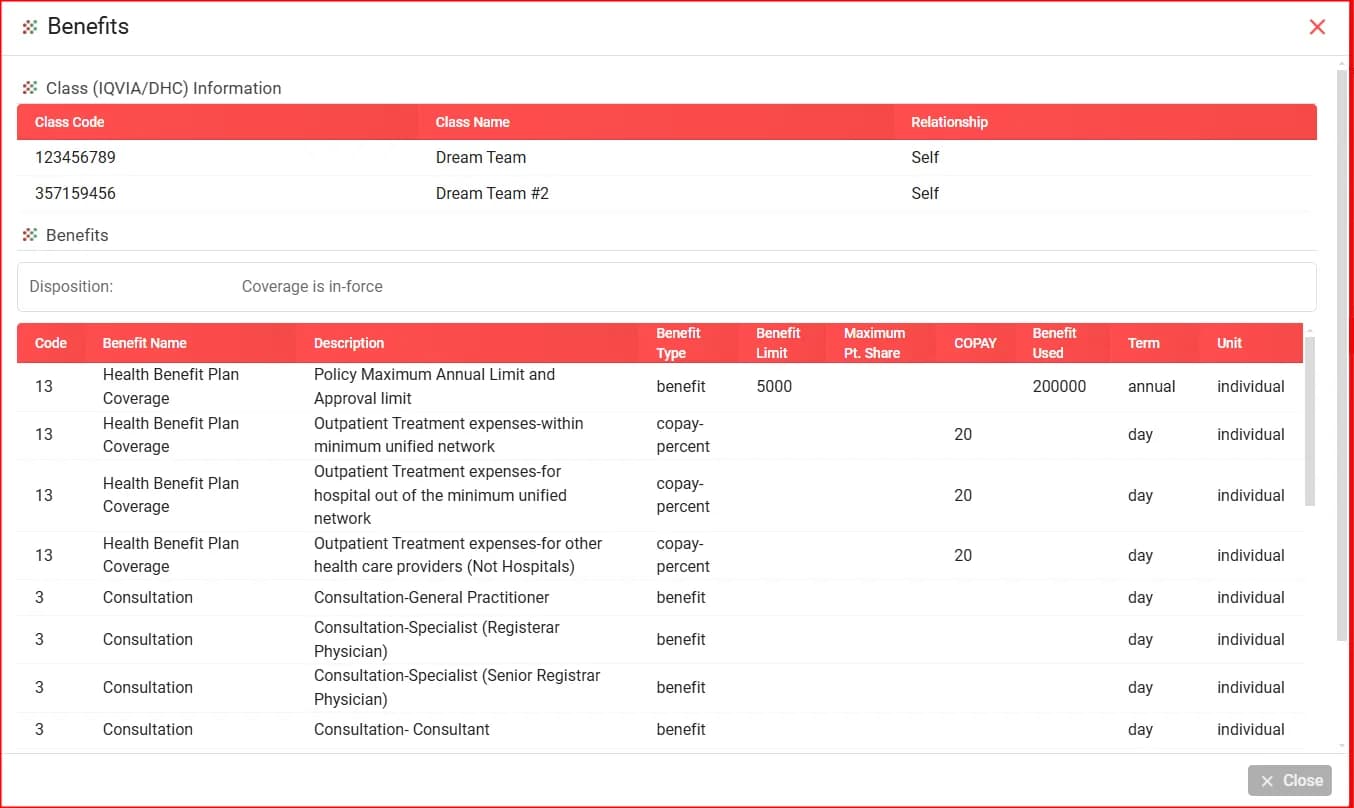Select Outpatient Treatment within minimum unified network
This screenshot has width=1354, height=808.
449,435
